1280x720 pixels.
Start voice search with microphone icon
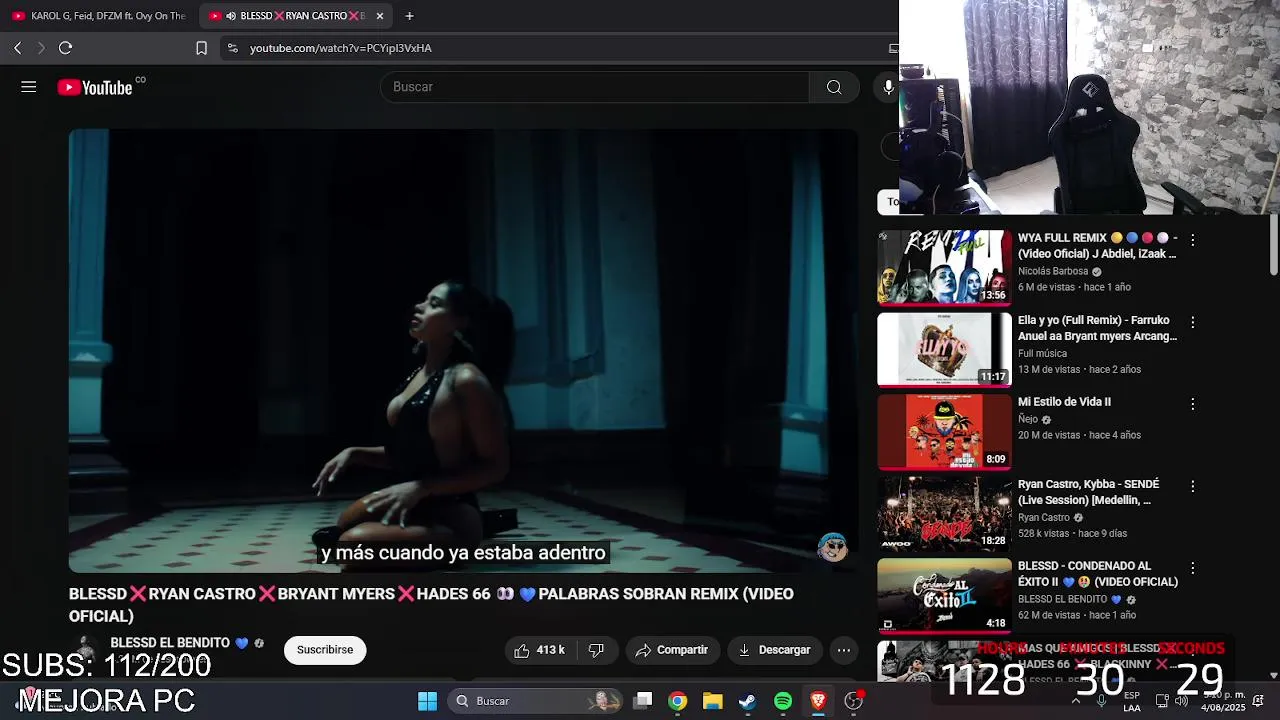pos(888,87)
